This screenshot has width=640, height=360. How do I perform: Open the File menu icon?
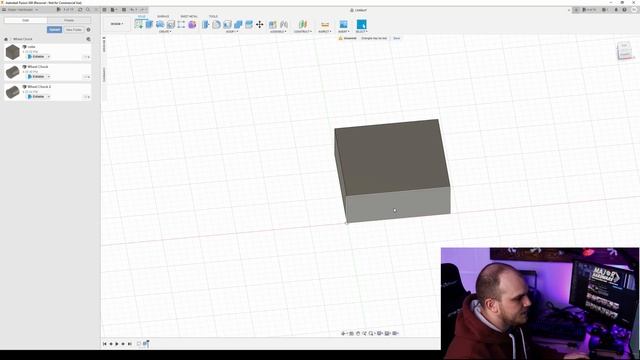[x=114, y=9]
